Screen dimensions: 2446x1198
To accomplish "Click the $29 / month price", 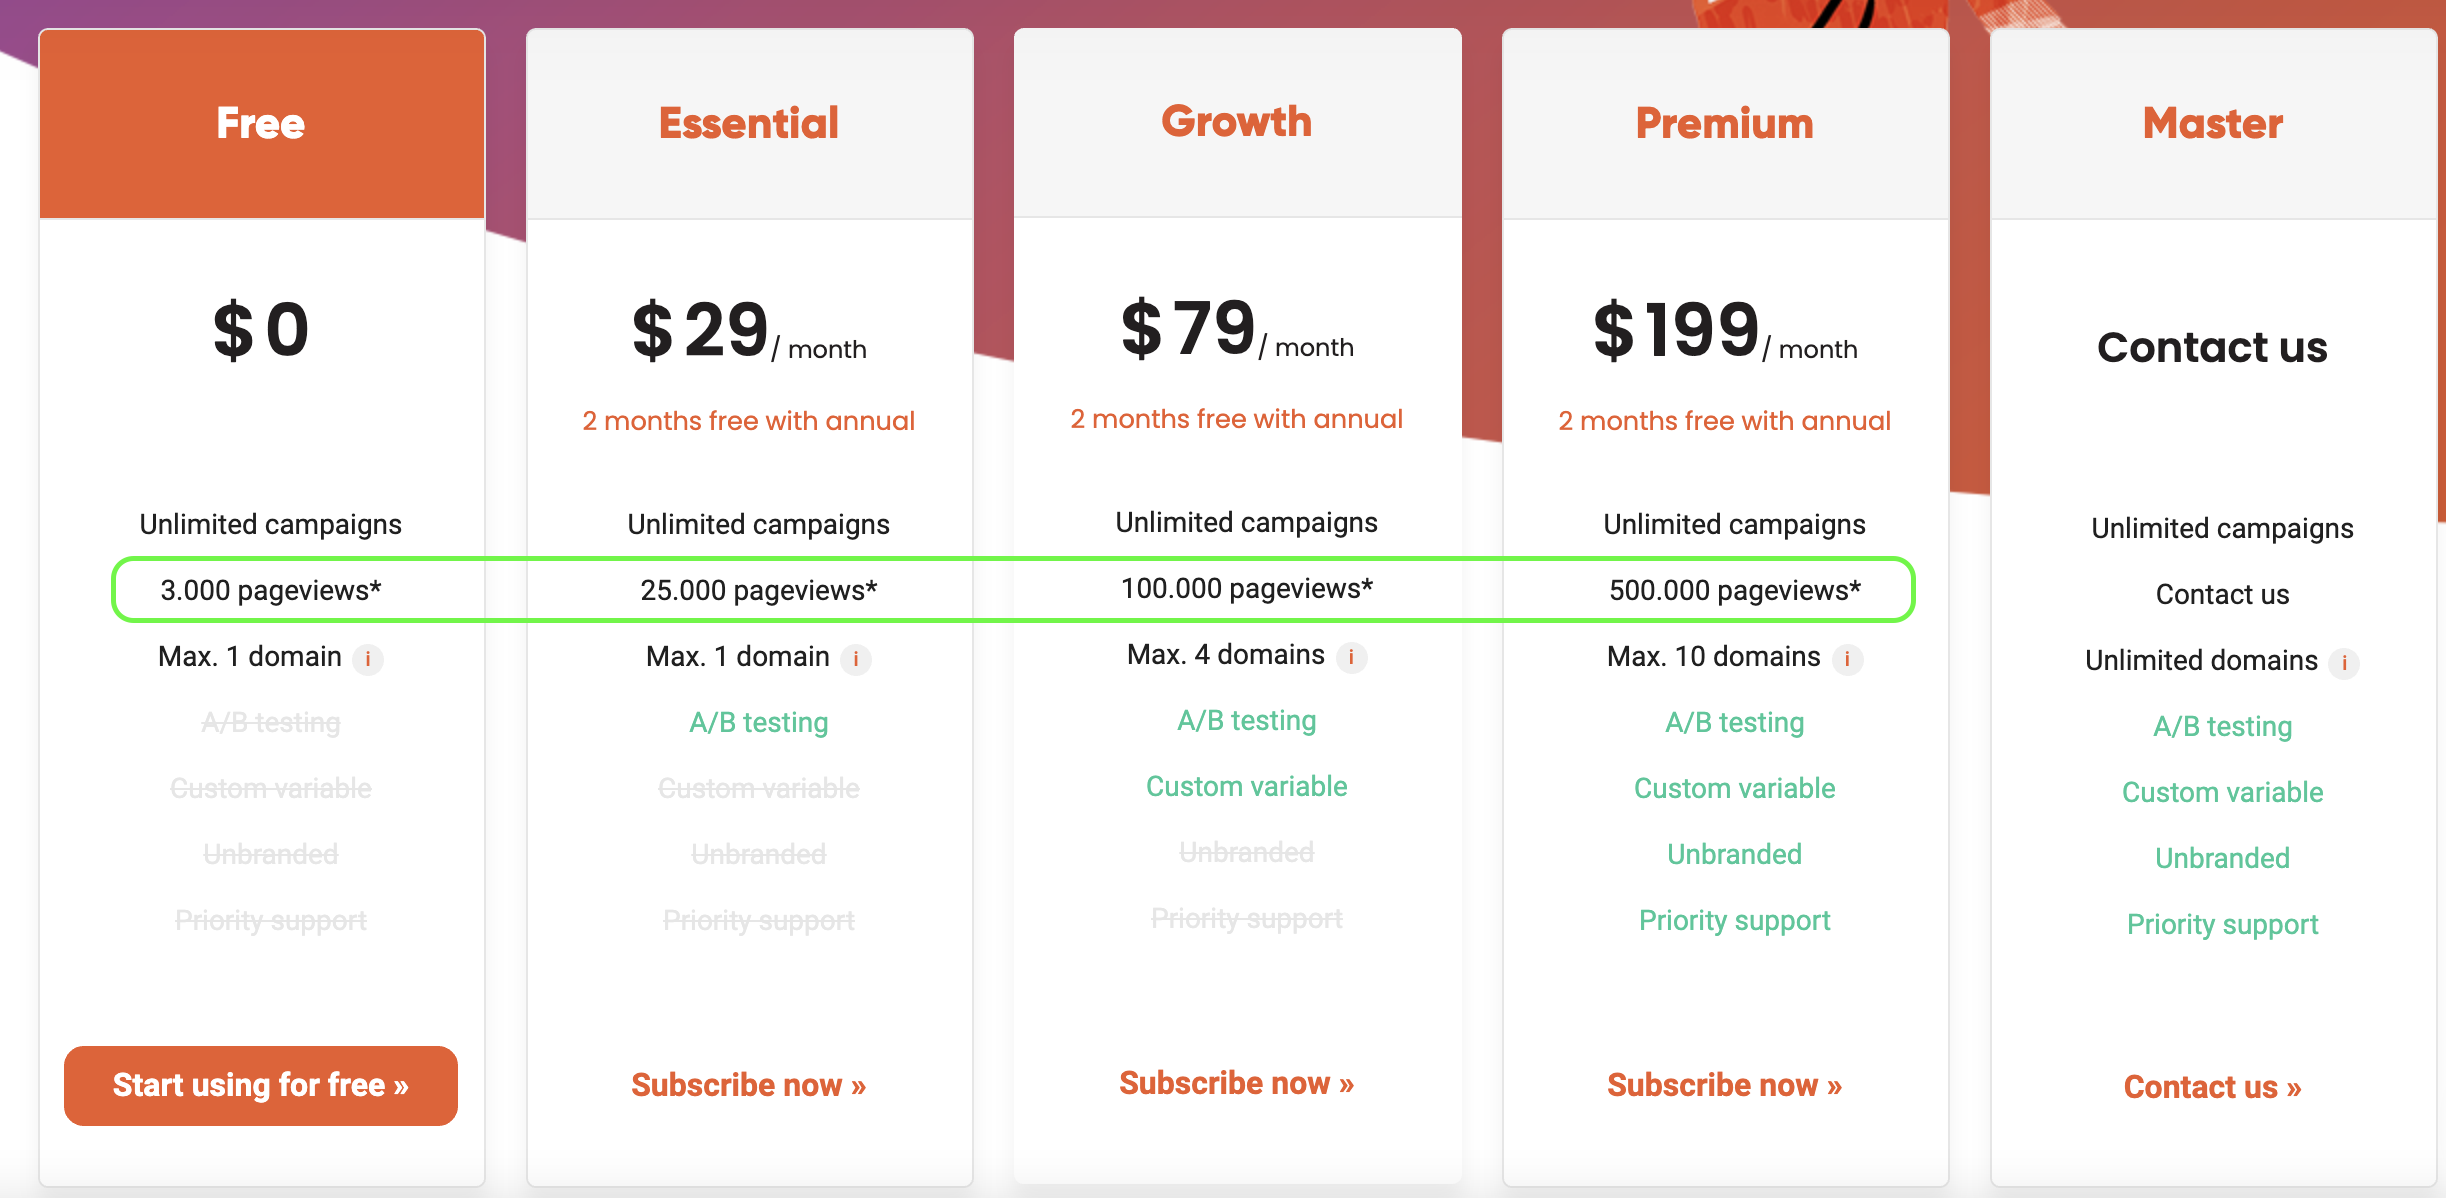I will click(x=749, y=331).
